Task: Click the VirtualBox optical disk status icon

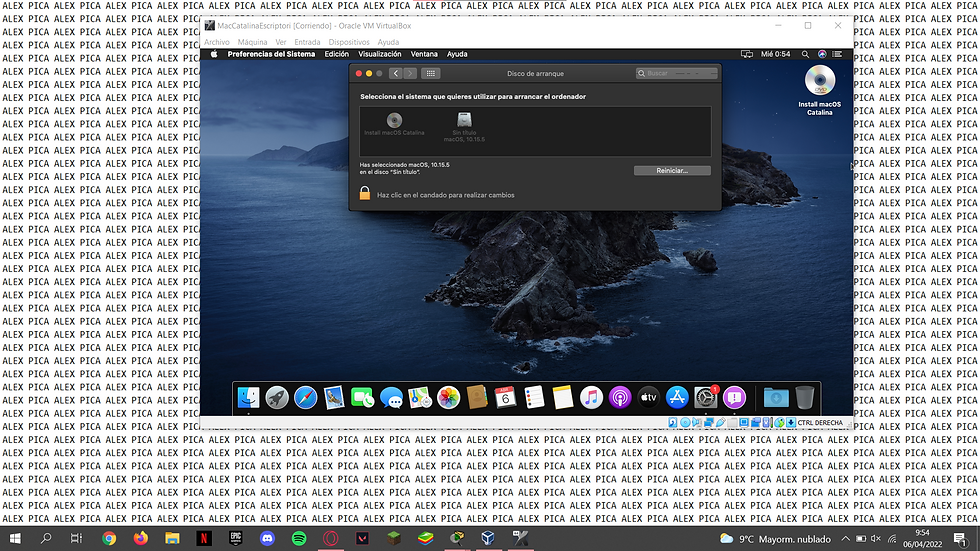Action: (x=685, y=423)
